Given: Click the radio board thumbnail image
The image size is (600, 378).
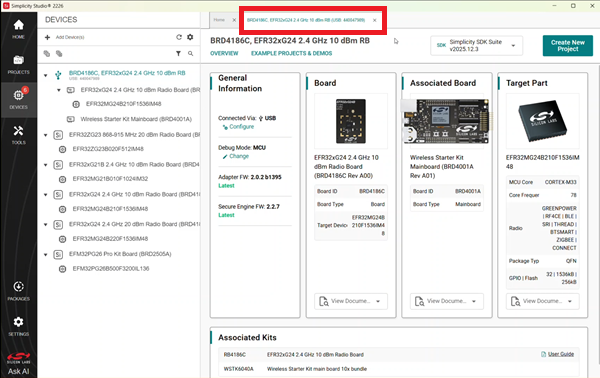Looking at the screenshot, I should [351, 121].
